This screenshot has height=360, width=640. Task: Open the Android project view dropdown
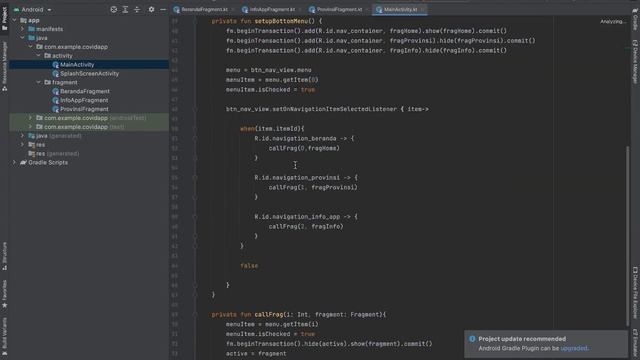32,9
